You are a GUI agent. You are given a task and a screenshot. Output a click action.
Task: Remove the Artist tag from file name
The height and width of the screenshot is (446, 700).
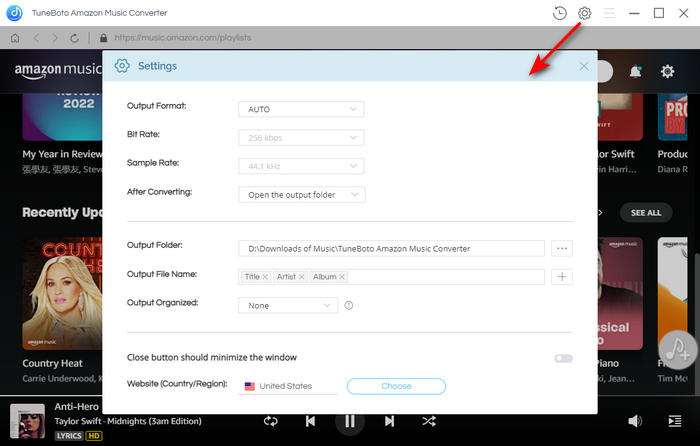click(302, 277)
